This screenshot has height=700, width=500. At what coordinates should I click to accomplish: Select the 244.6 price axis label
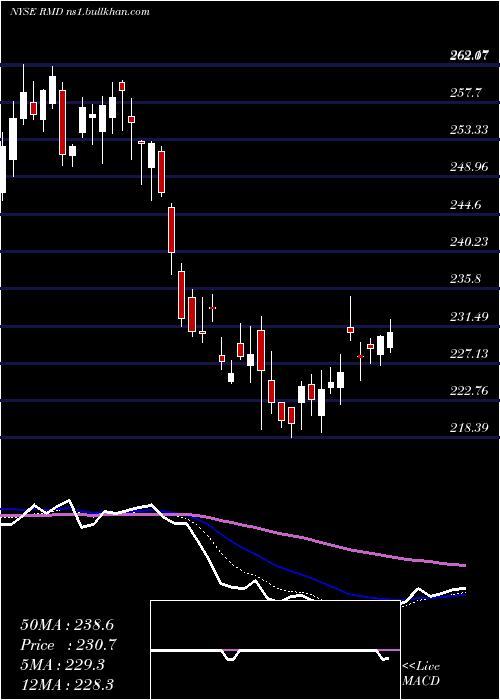click(x=467, y=205)
